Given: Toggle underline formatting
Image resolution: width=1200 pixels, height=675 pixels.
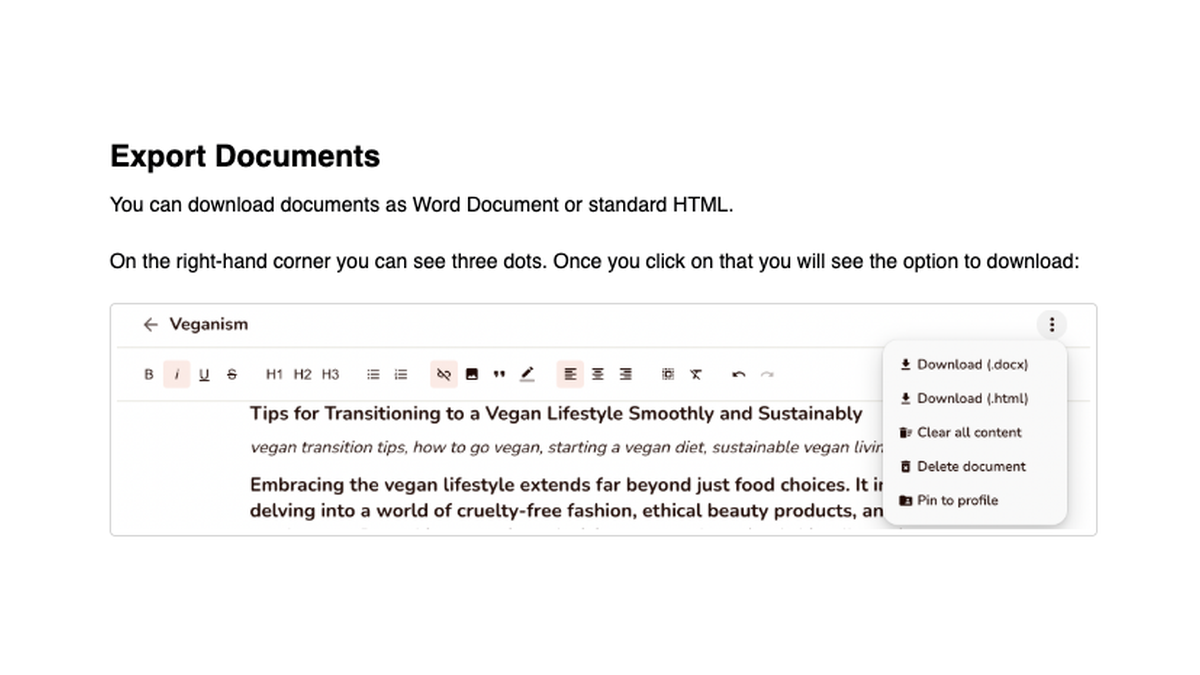Looking at the screenshot, I should [204, 374].
